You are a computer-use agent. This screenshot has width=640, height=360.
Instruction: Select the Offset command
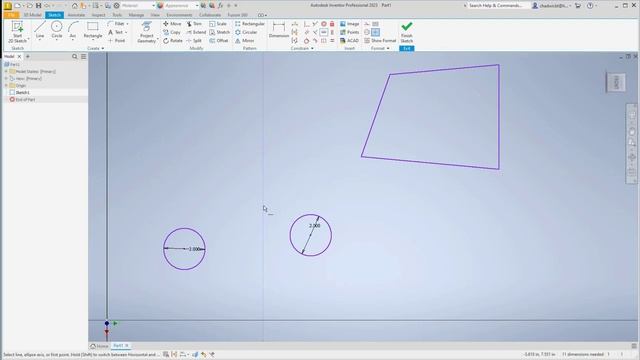click(219, 41)
